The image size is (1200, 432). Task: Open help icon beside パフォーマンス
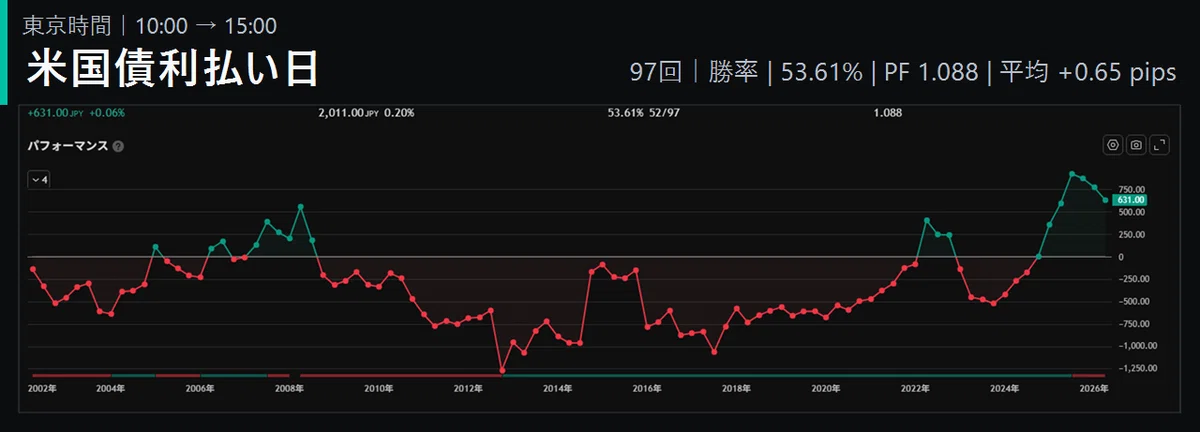click(x=118, y=146)
